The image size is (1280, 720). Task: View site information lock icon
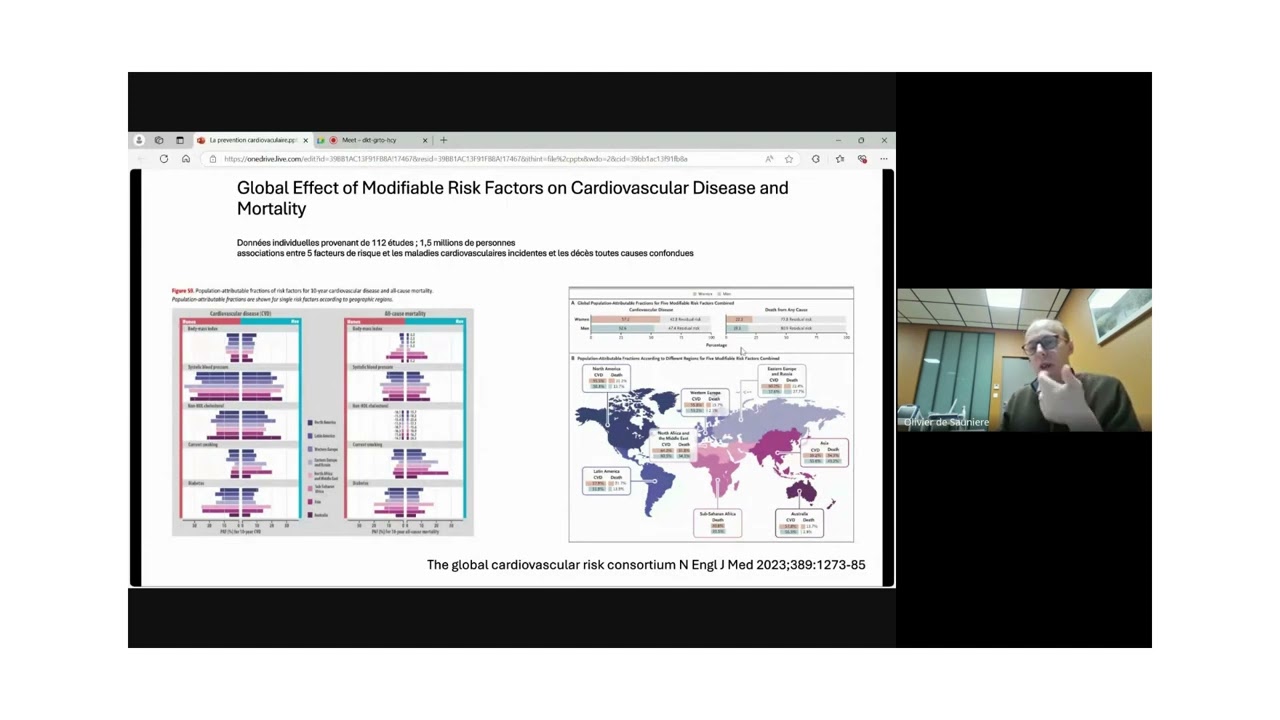click(x=212, y=159)
